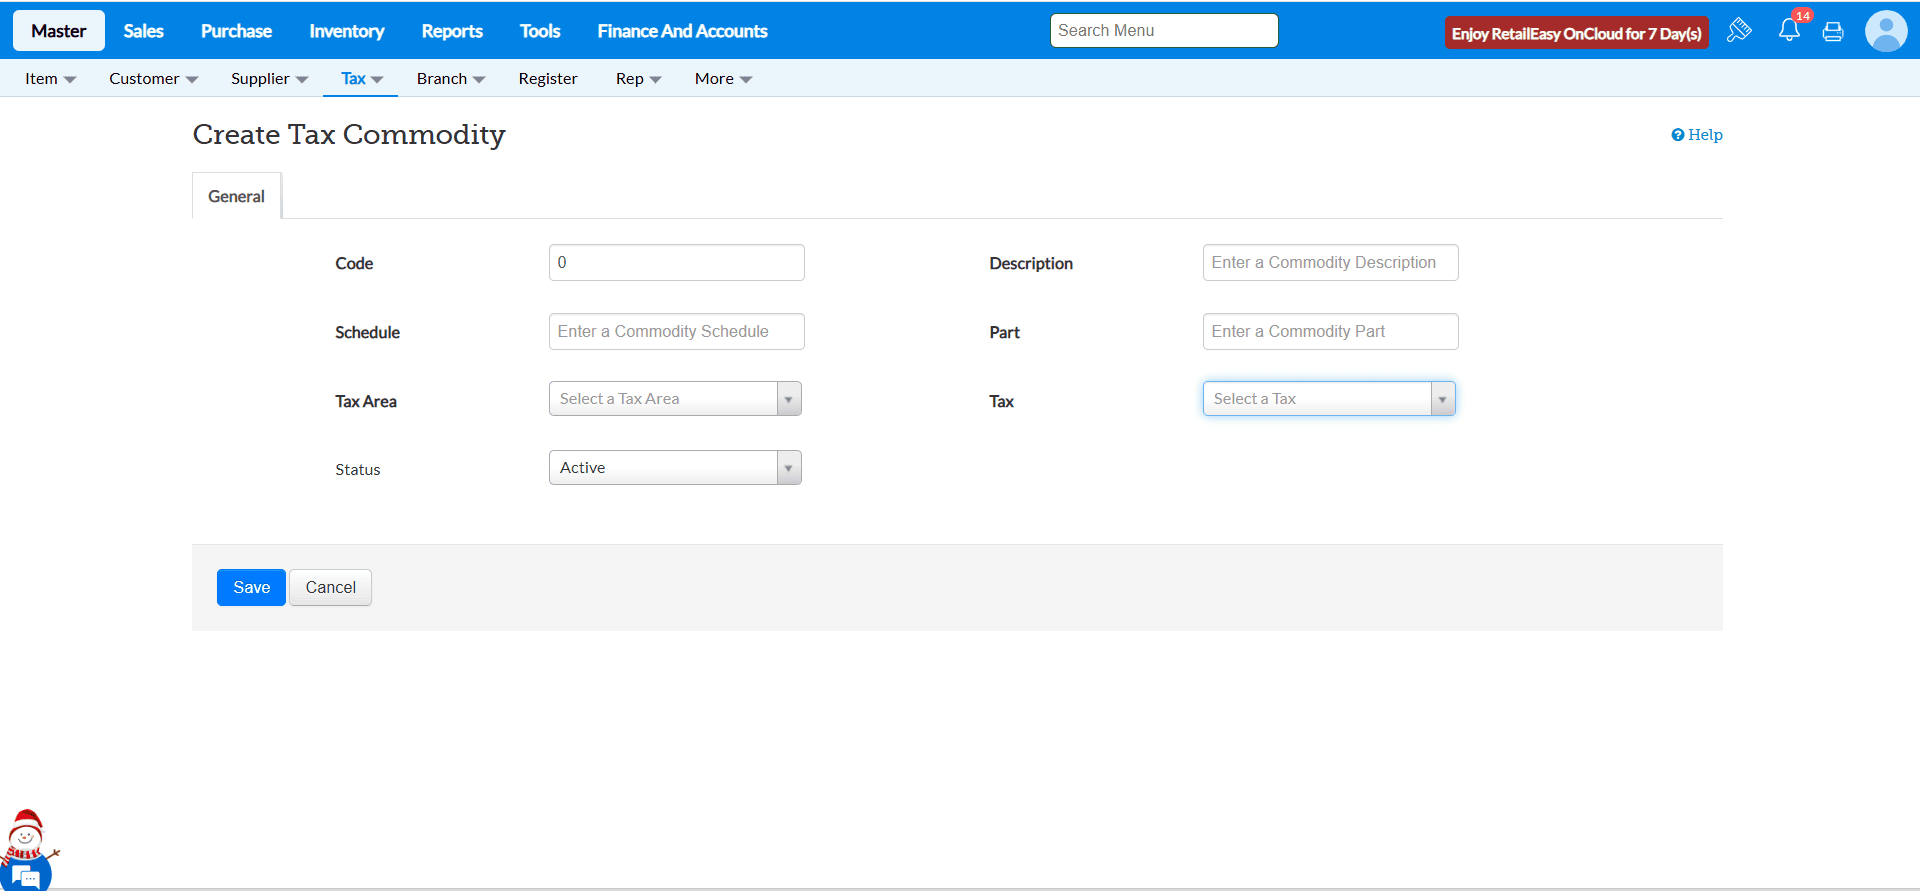Image resolution: width=1920 pixels, height=891 pixels.
Task: Expand the Rep submenu
Action: [638, 78]
